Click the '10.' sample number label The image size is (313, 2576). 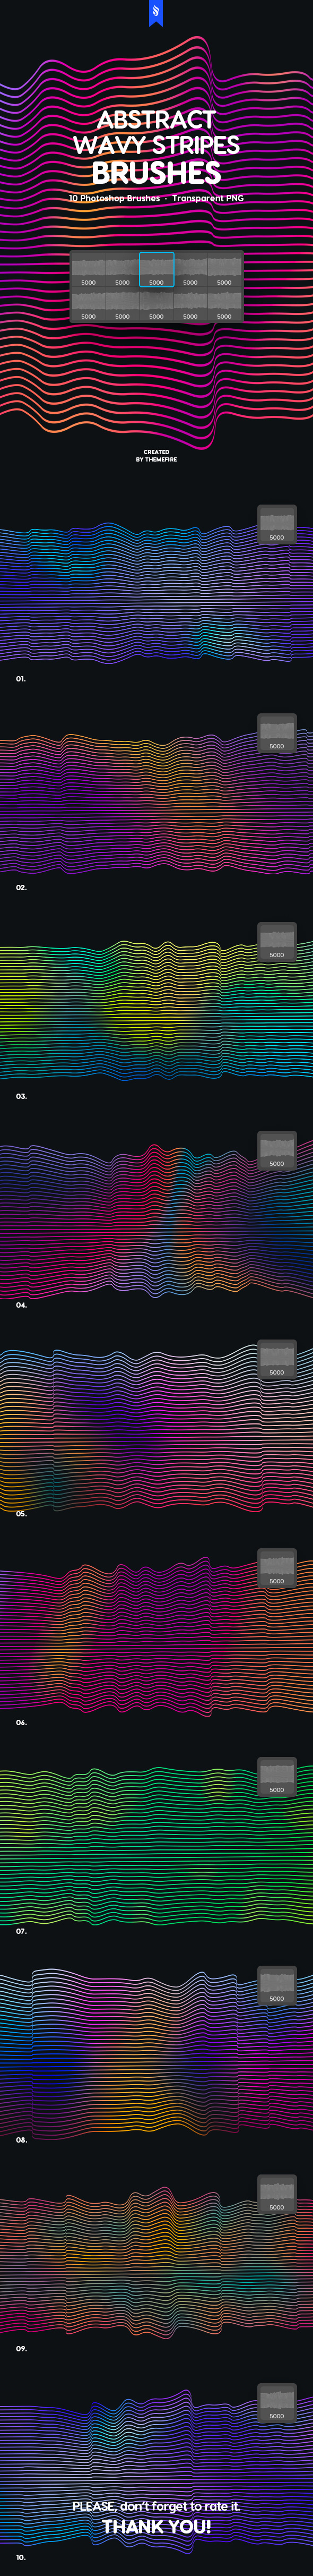coord(21,2557)
